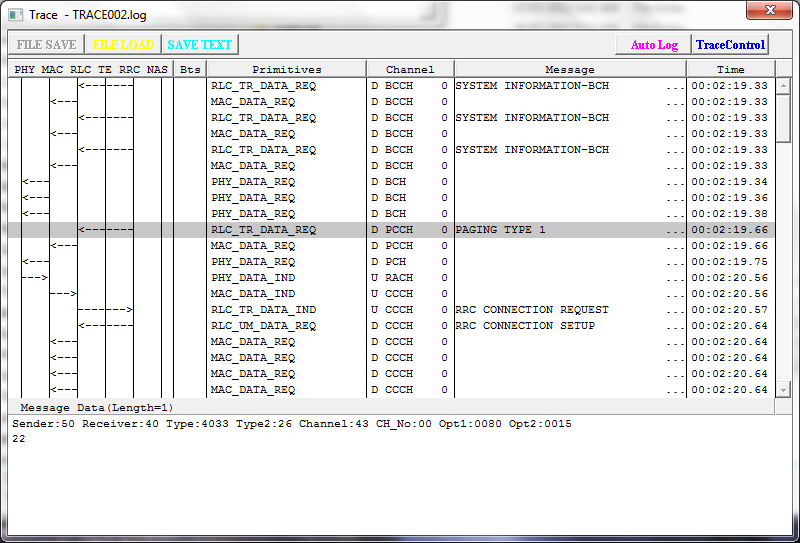Click the timestamp 00:02:19.38
The height and width of the screenshot is (543, 800).
730,214
